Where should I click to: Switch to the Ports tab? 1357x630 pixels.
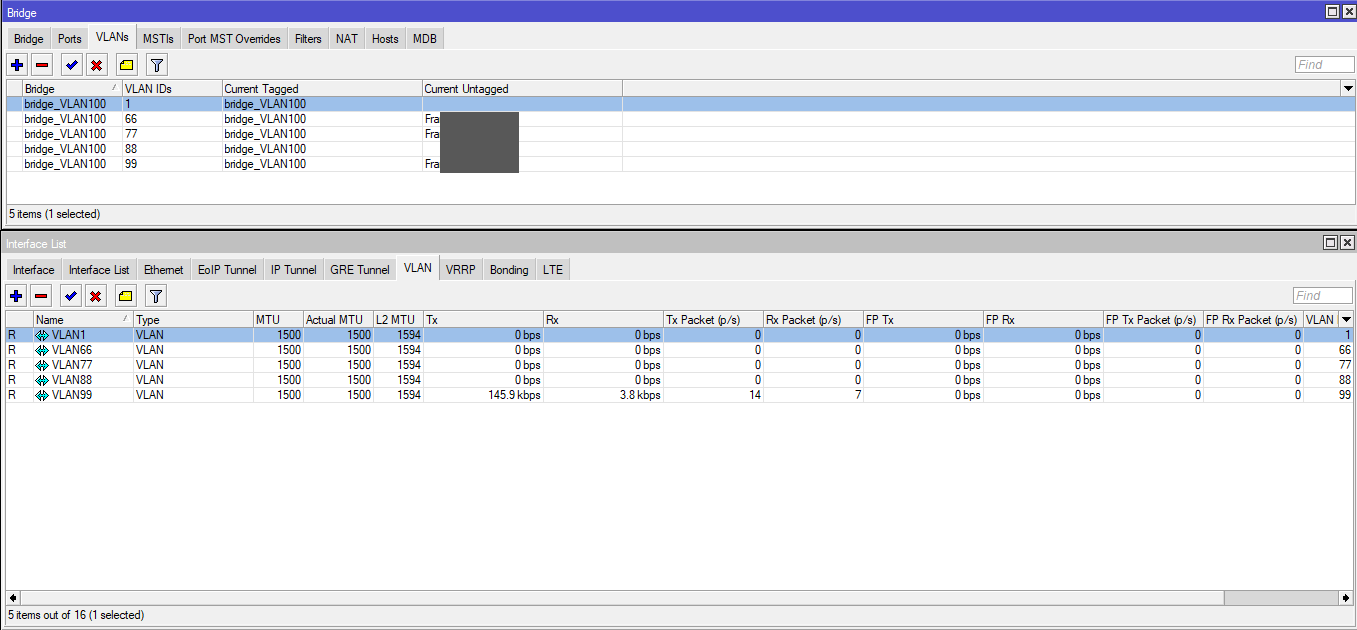tap(70, 39)
